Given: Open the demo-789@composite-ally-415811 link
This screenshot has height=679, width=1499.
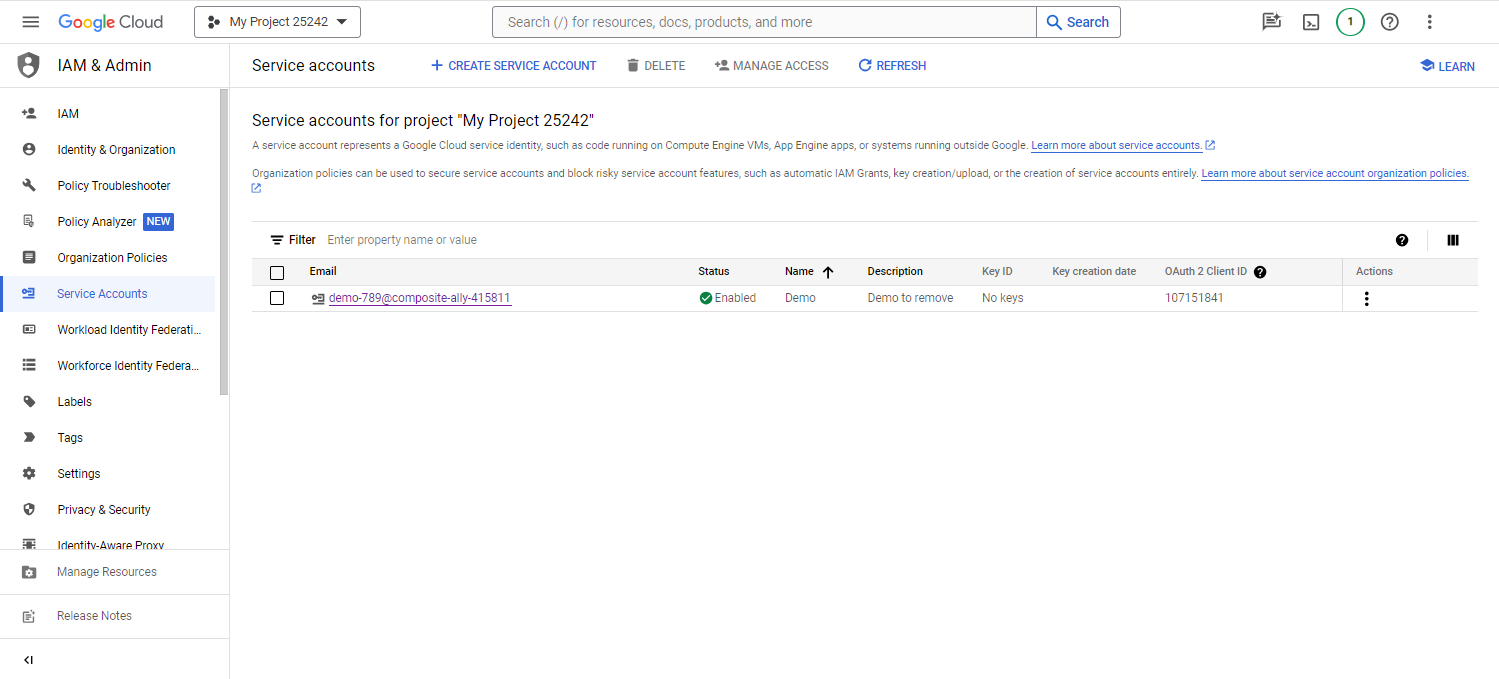Looking at the screenshot, I should click(420, 298).
